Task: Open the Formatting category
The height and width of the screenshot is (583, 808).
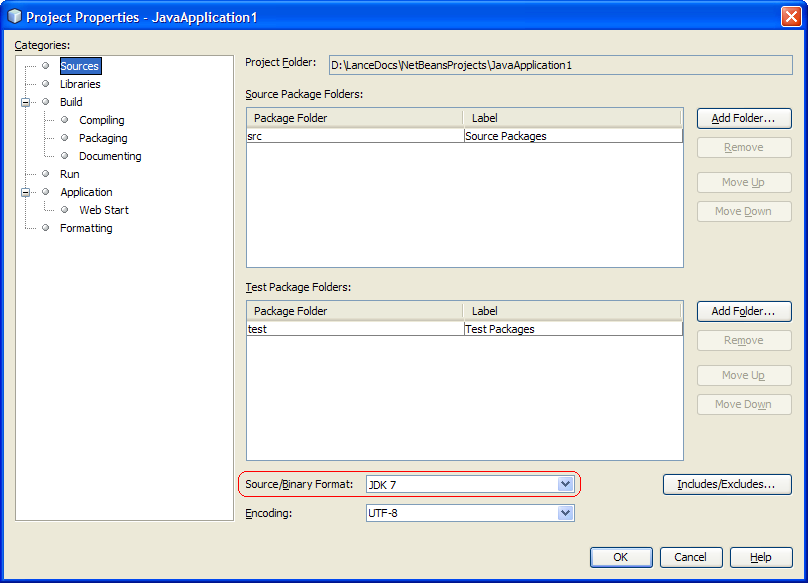Action: coord(86,228)
